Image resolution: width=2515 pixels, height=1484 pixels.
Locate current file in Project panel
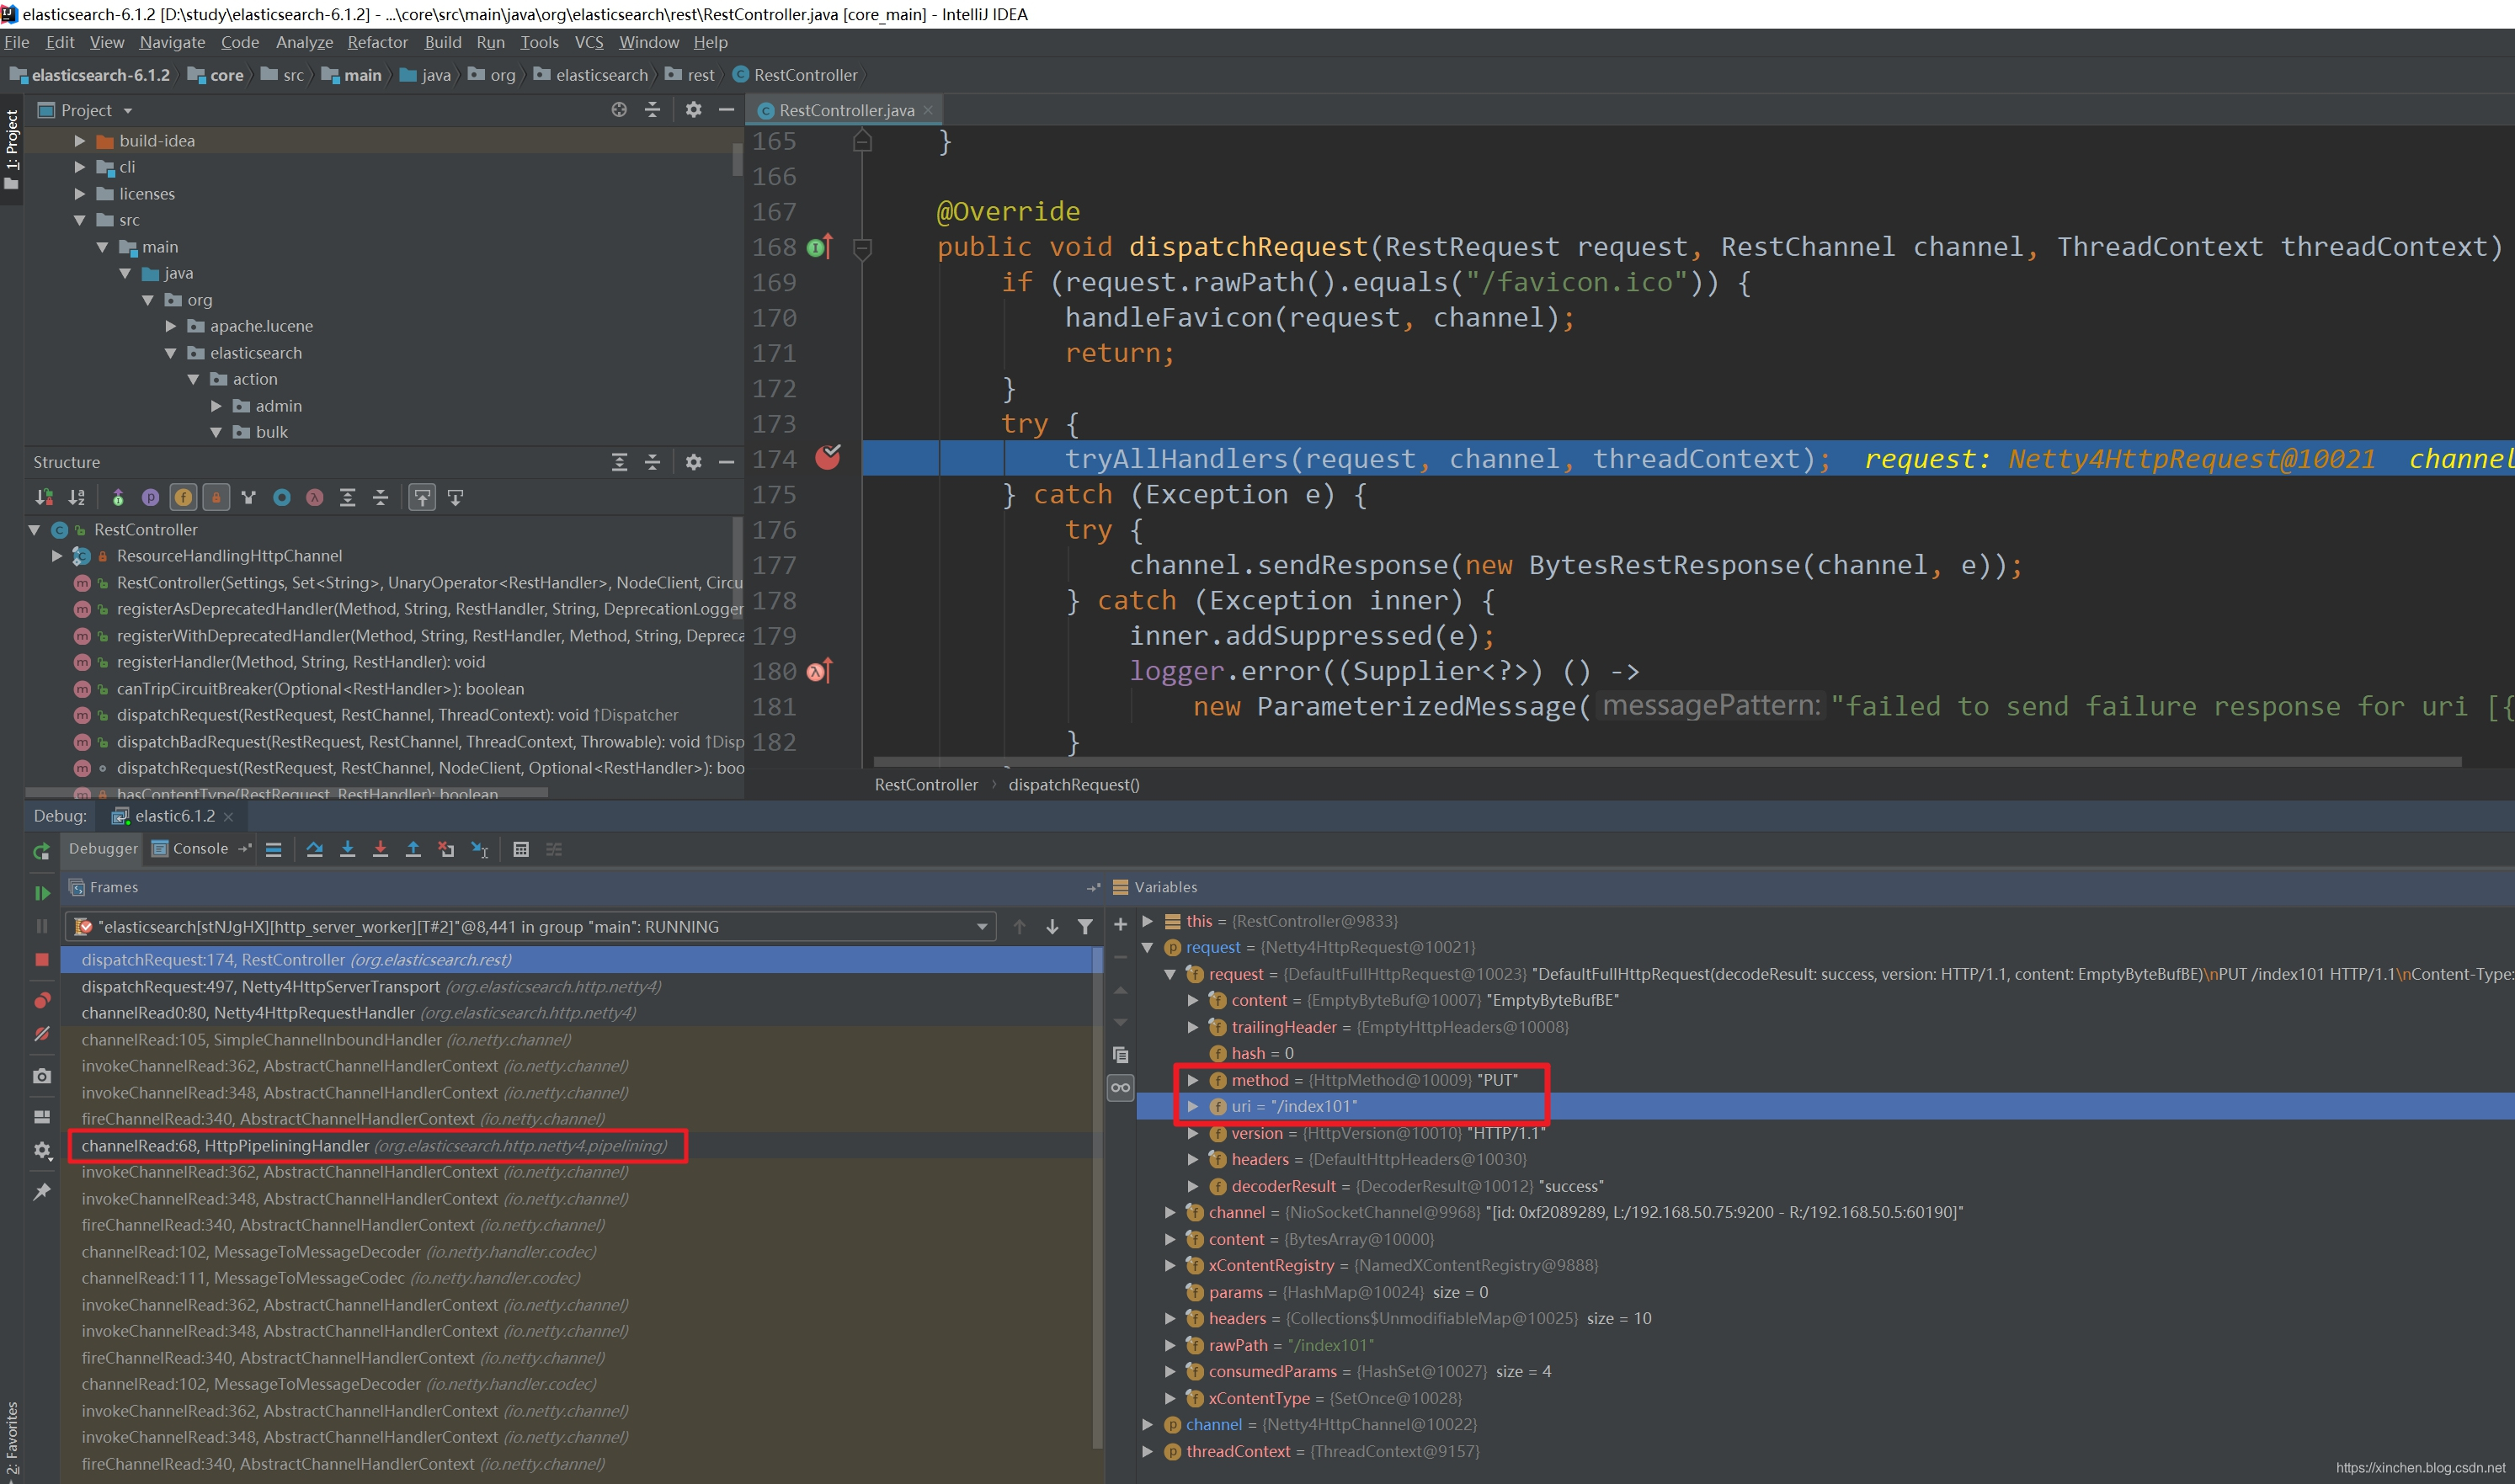pos(620,110)
